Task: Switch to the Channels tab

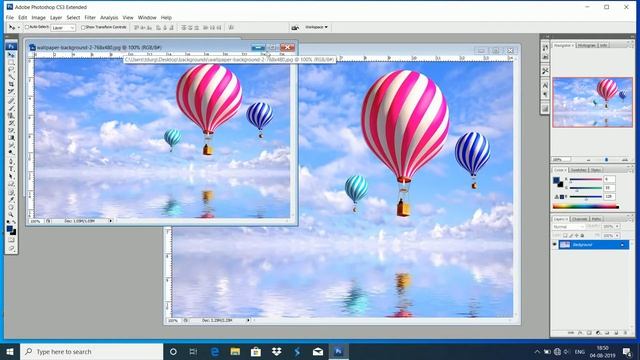Action: [x=580, y=219]
